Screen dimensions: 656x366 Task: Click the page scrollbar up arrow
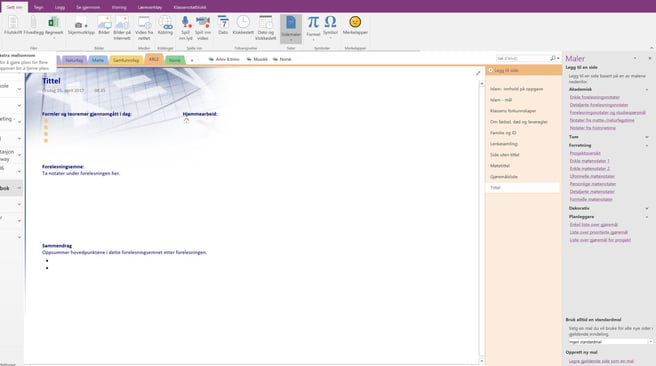pos(482,84)
